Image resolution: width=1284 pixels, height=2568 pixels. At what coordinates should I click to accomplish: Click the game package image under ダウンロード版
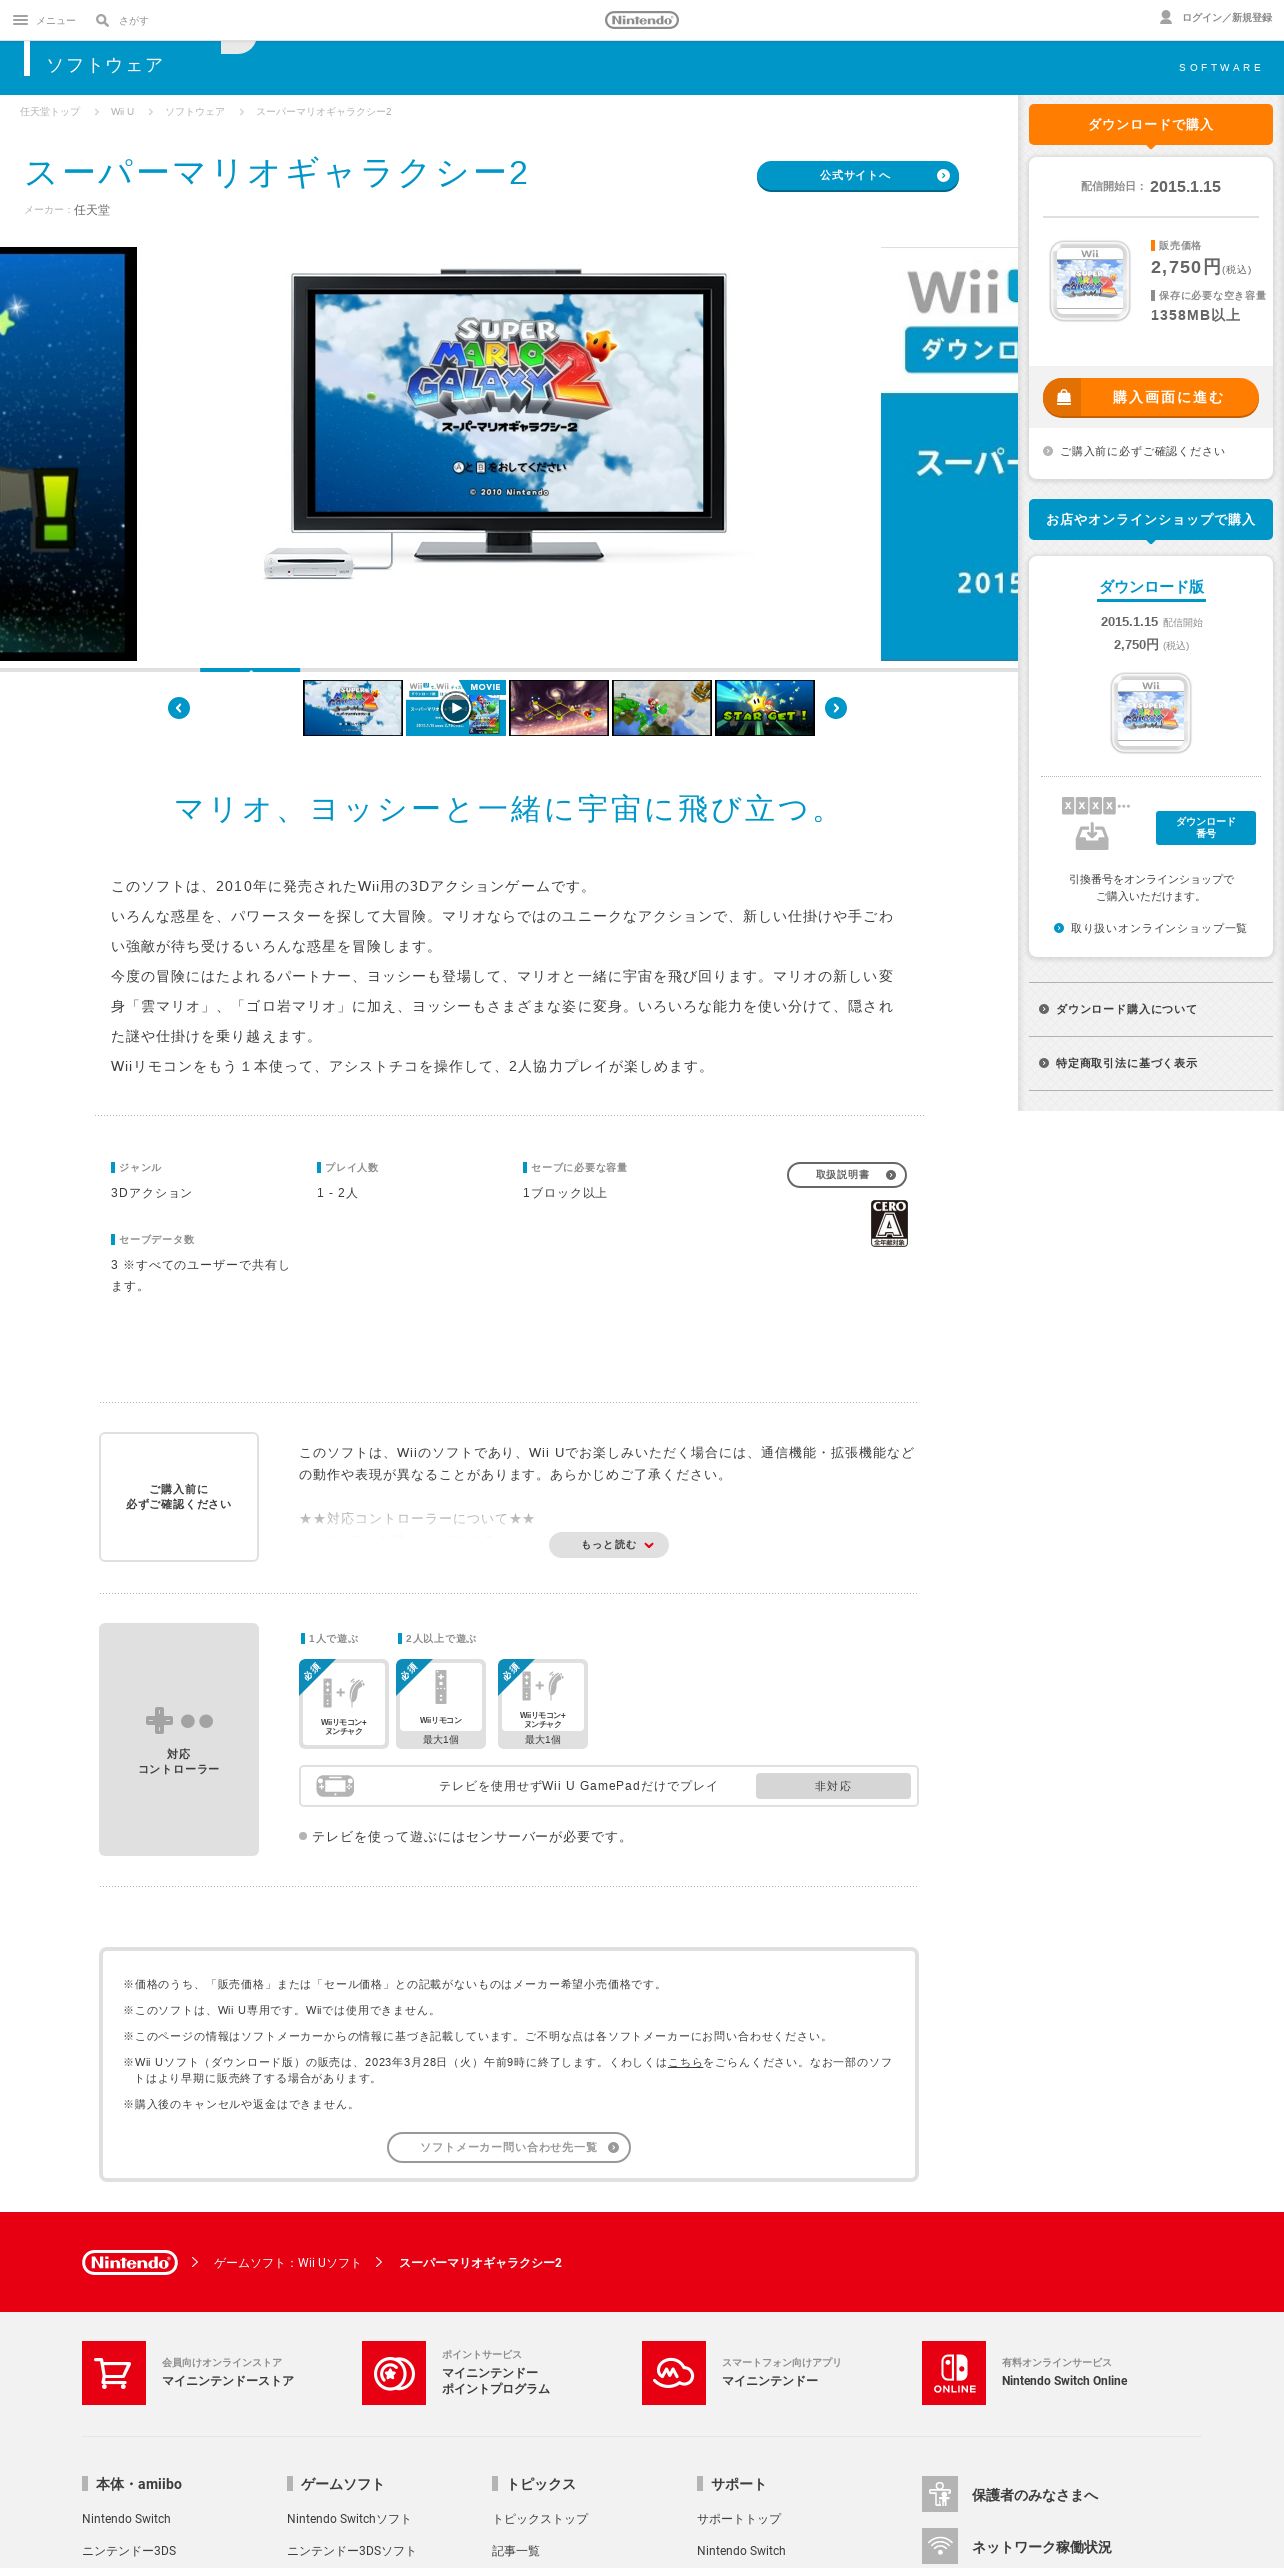(1151, 713)
